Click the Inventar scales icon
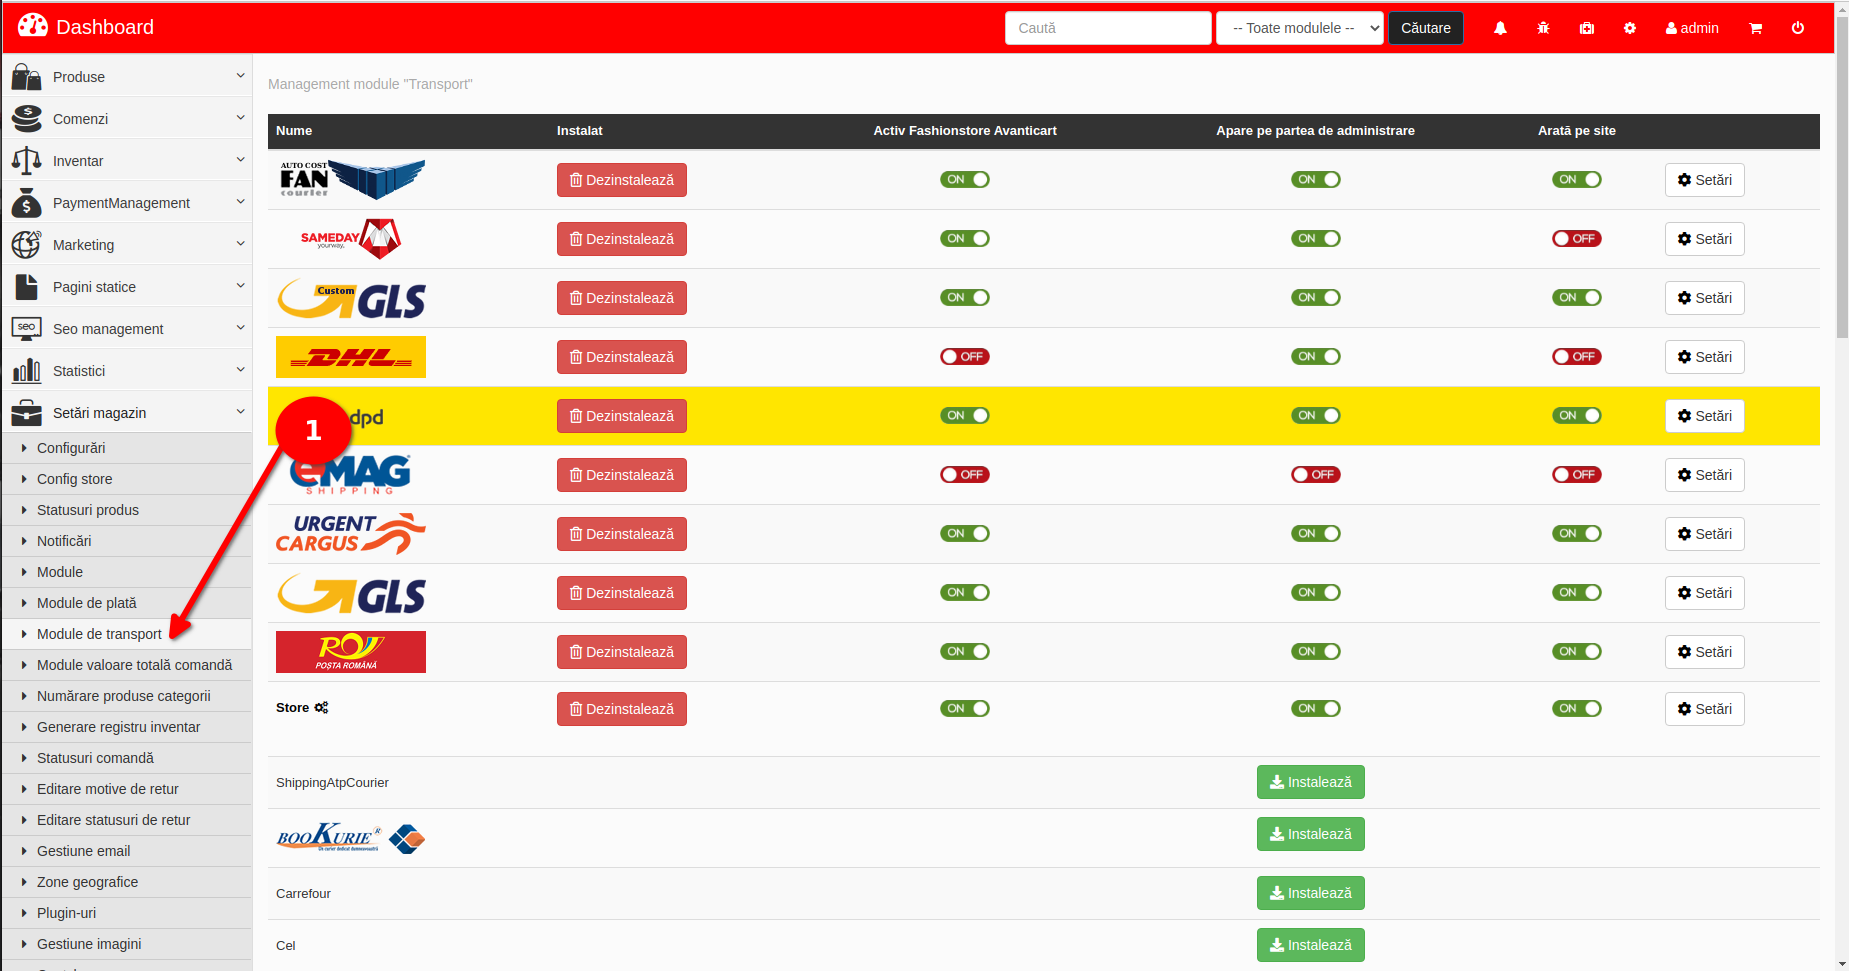 27,161
